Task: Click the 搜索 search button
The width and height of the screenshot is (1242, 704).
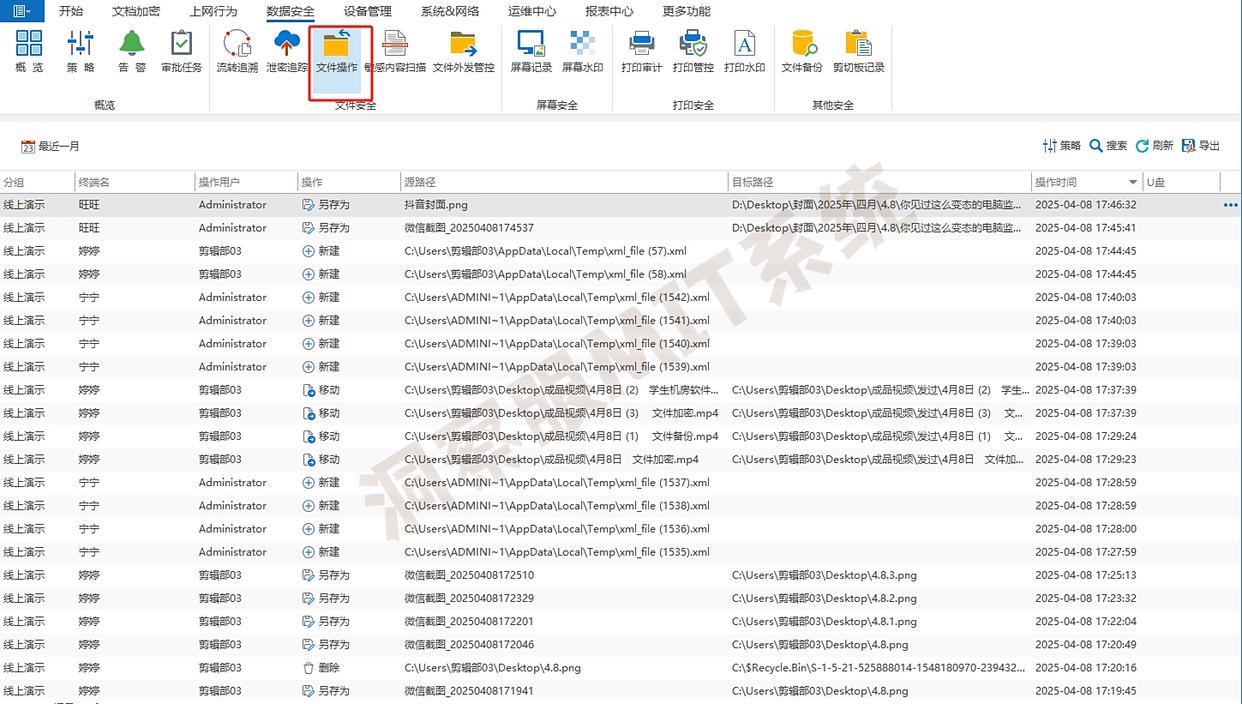Action: [x=1108, y=146]
